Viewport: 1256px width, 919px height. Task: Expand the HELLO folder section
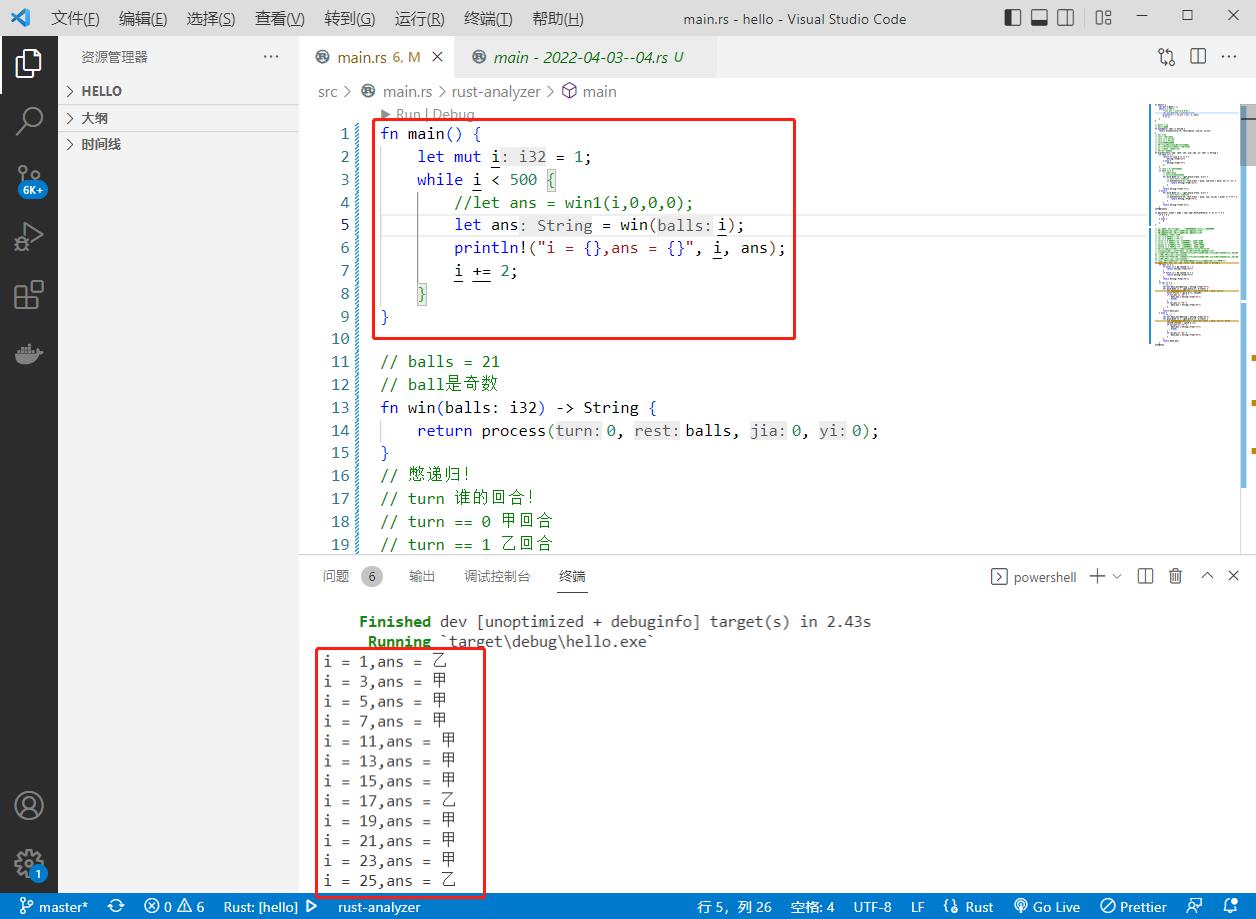tap(179, 91)
